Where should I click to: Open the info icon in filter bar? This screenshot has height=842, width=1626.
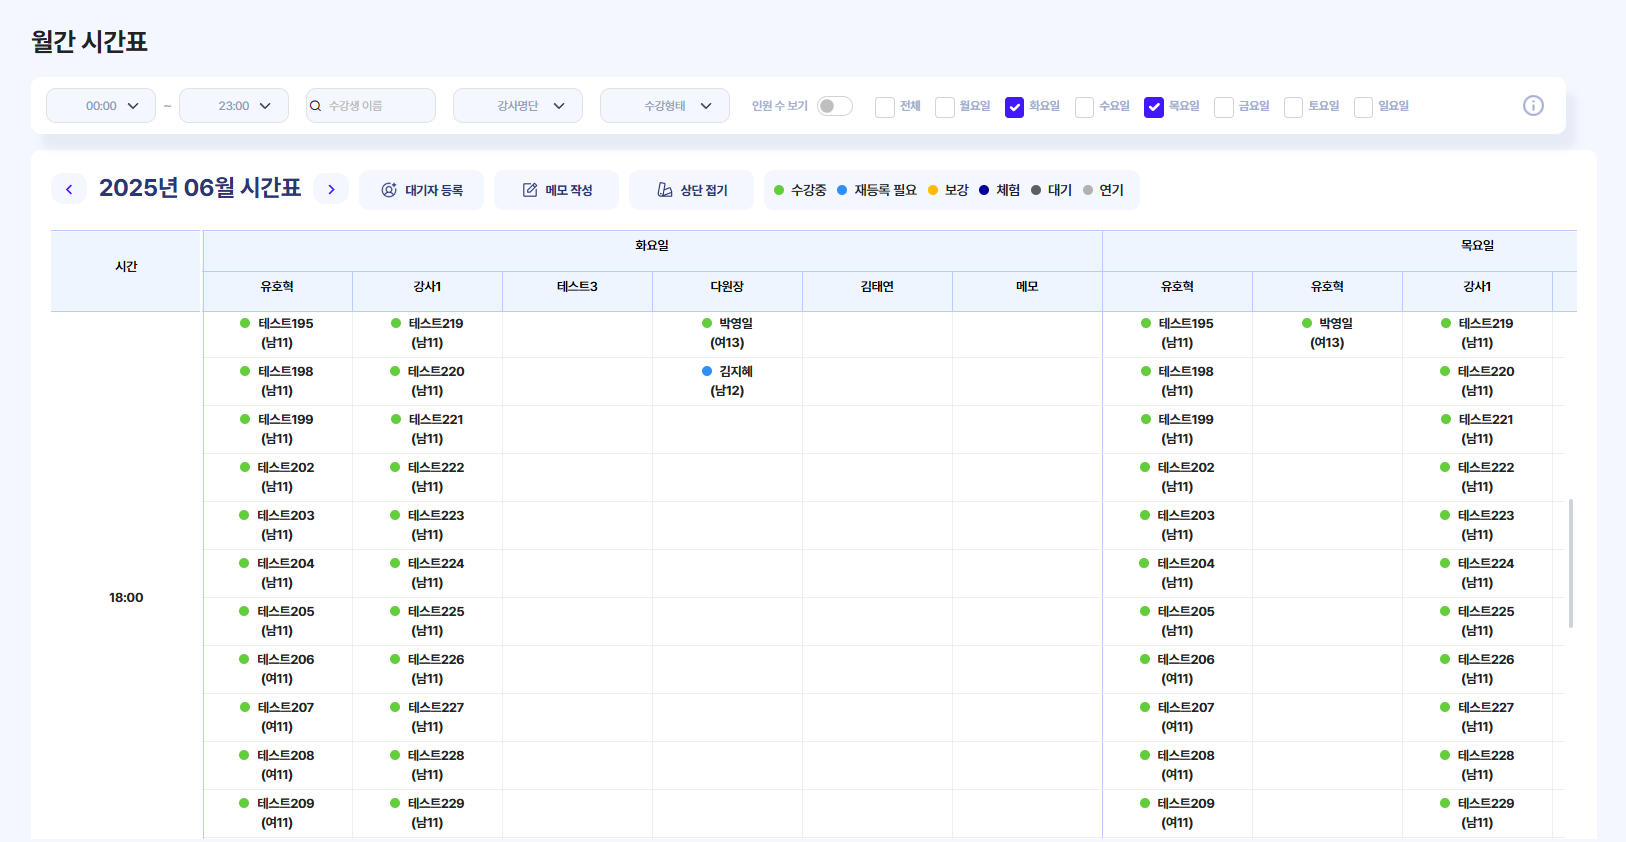pos(1533,105)
